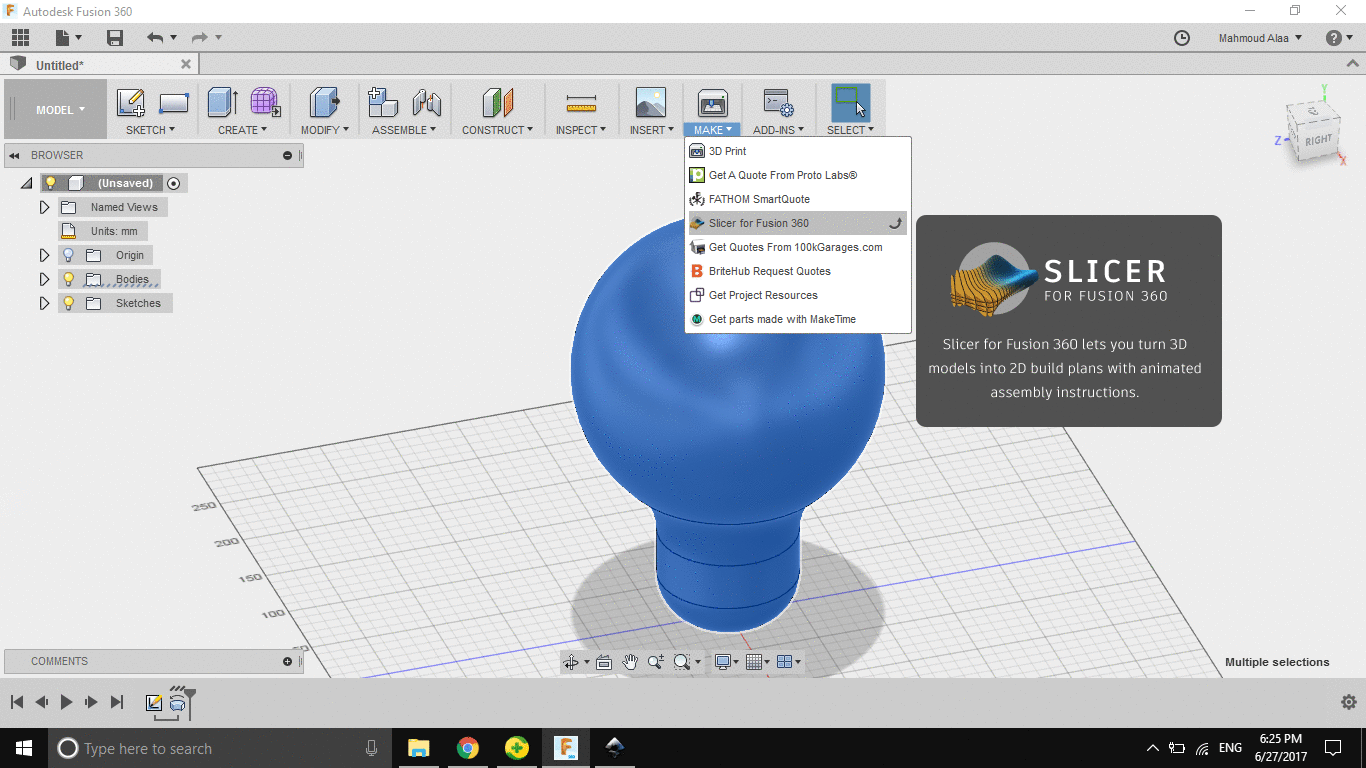The height and width of the screenshot is (768, 1366).
Task: Choose 3D Print from Make menu
Action: [797, 151]
